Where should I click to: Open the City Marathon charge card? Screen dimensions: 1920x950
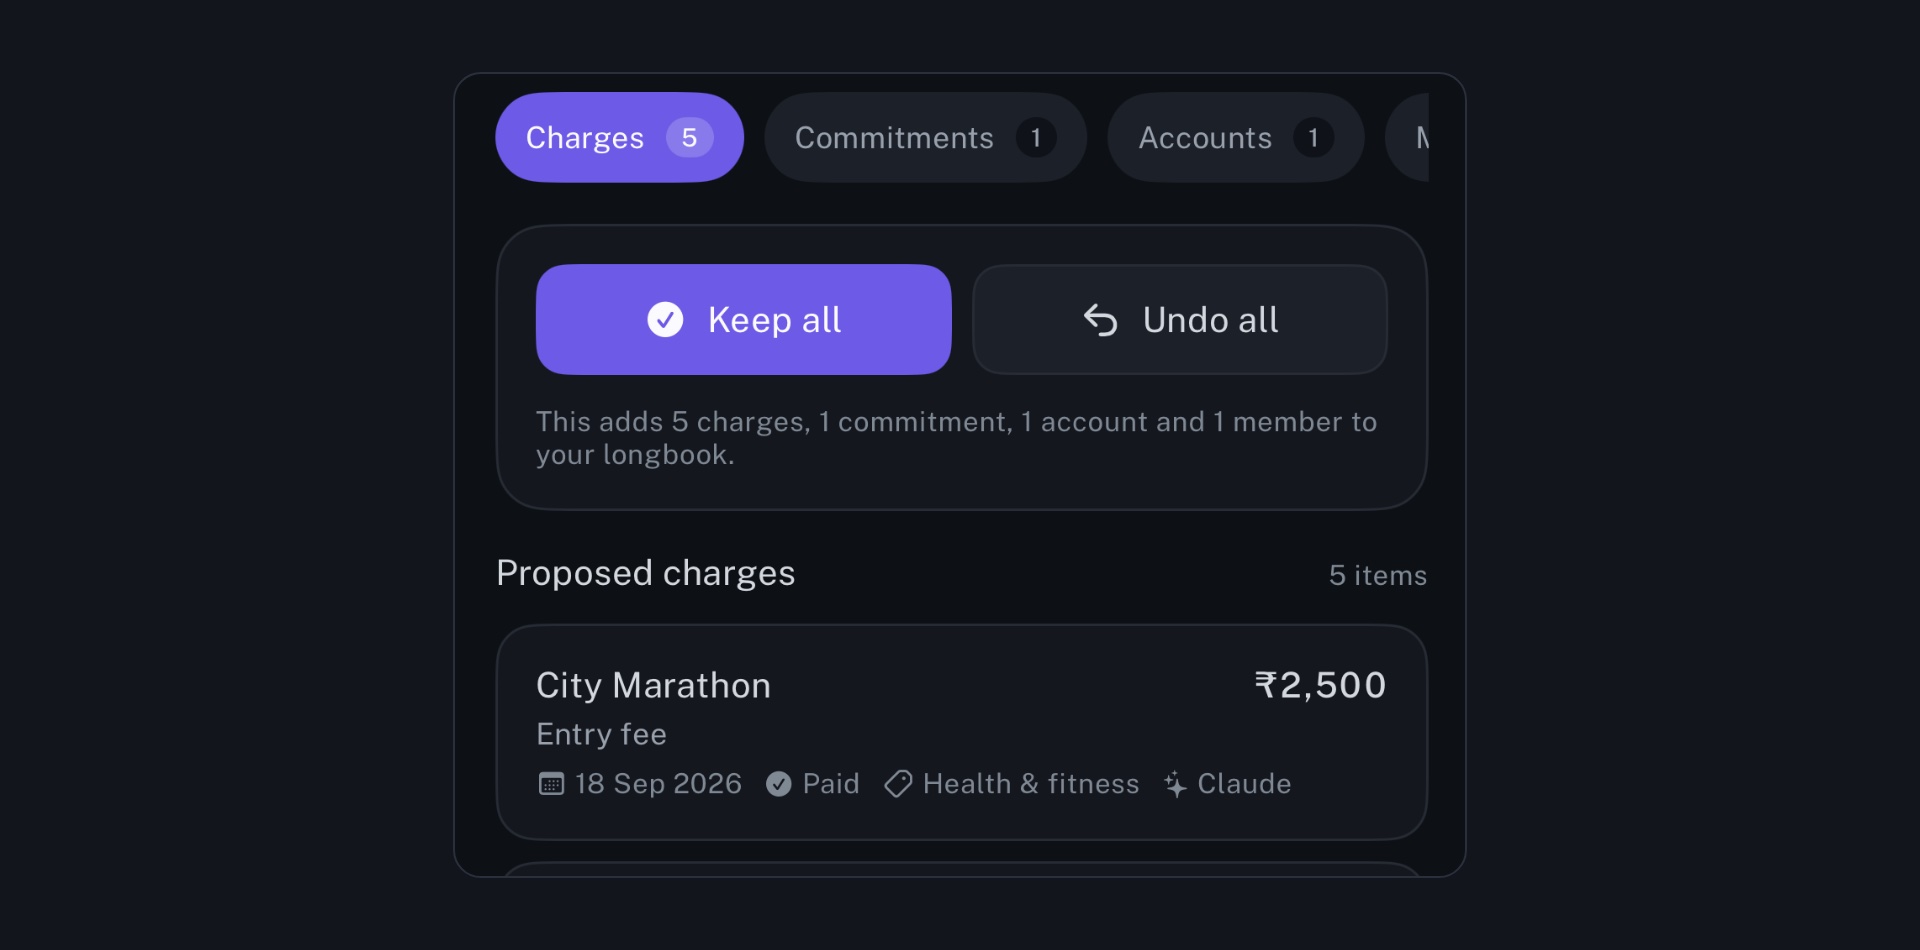(x=961, y=733)
